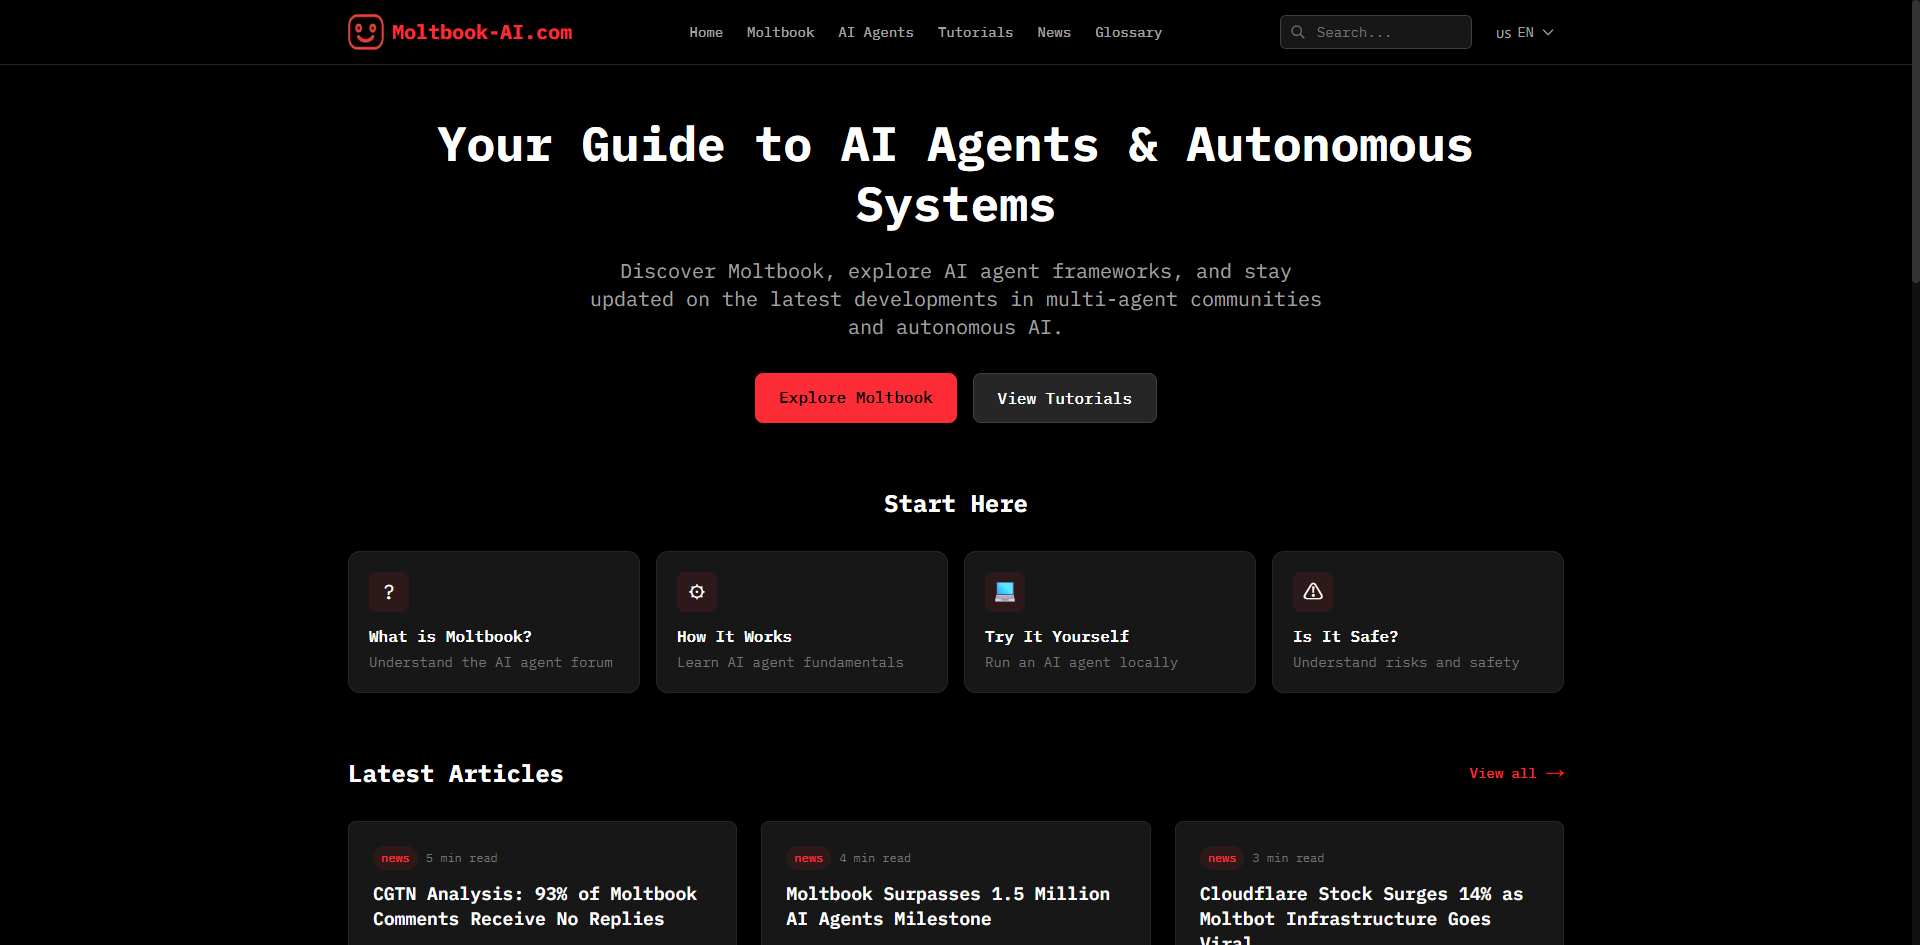Open the CGTN Analysis article headline
Image resolution: width=1920 pixels, height=945 pixels.
click(x=535, y=906)
